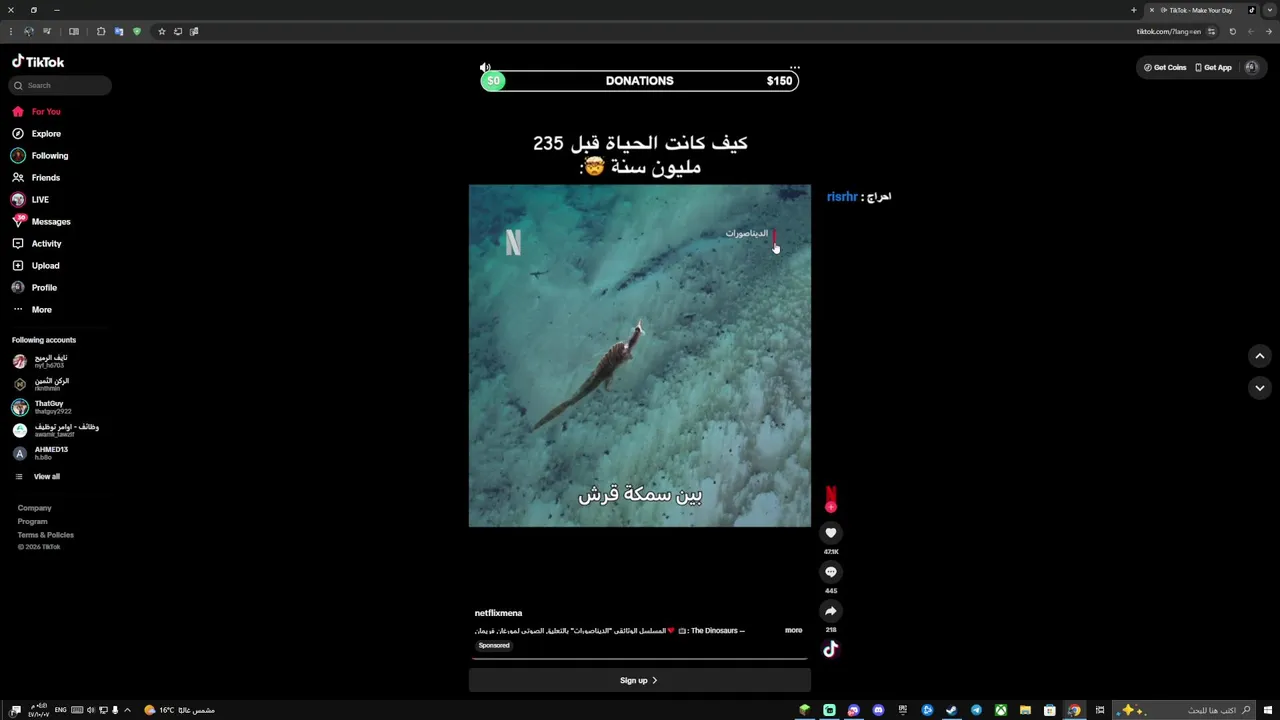Click the Sign up button
The height and width of the screenshot is (720, 1280).
(x=639, y=680)
